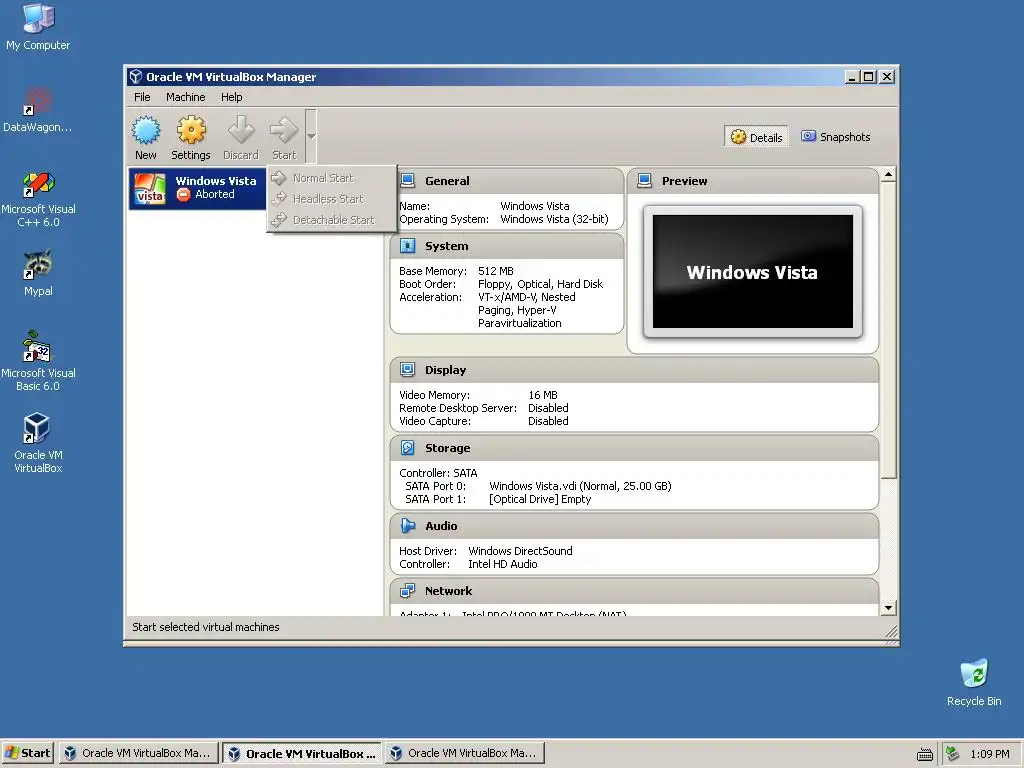This screenshot has width=1024, height=768.
Task: Click the Windows Vista preview thumbnail
Action: [752, 272]
